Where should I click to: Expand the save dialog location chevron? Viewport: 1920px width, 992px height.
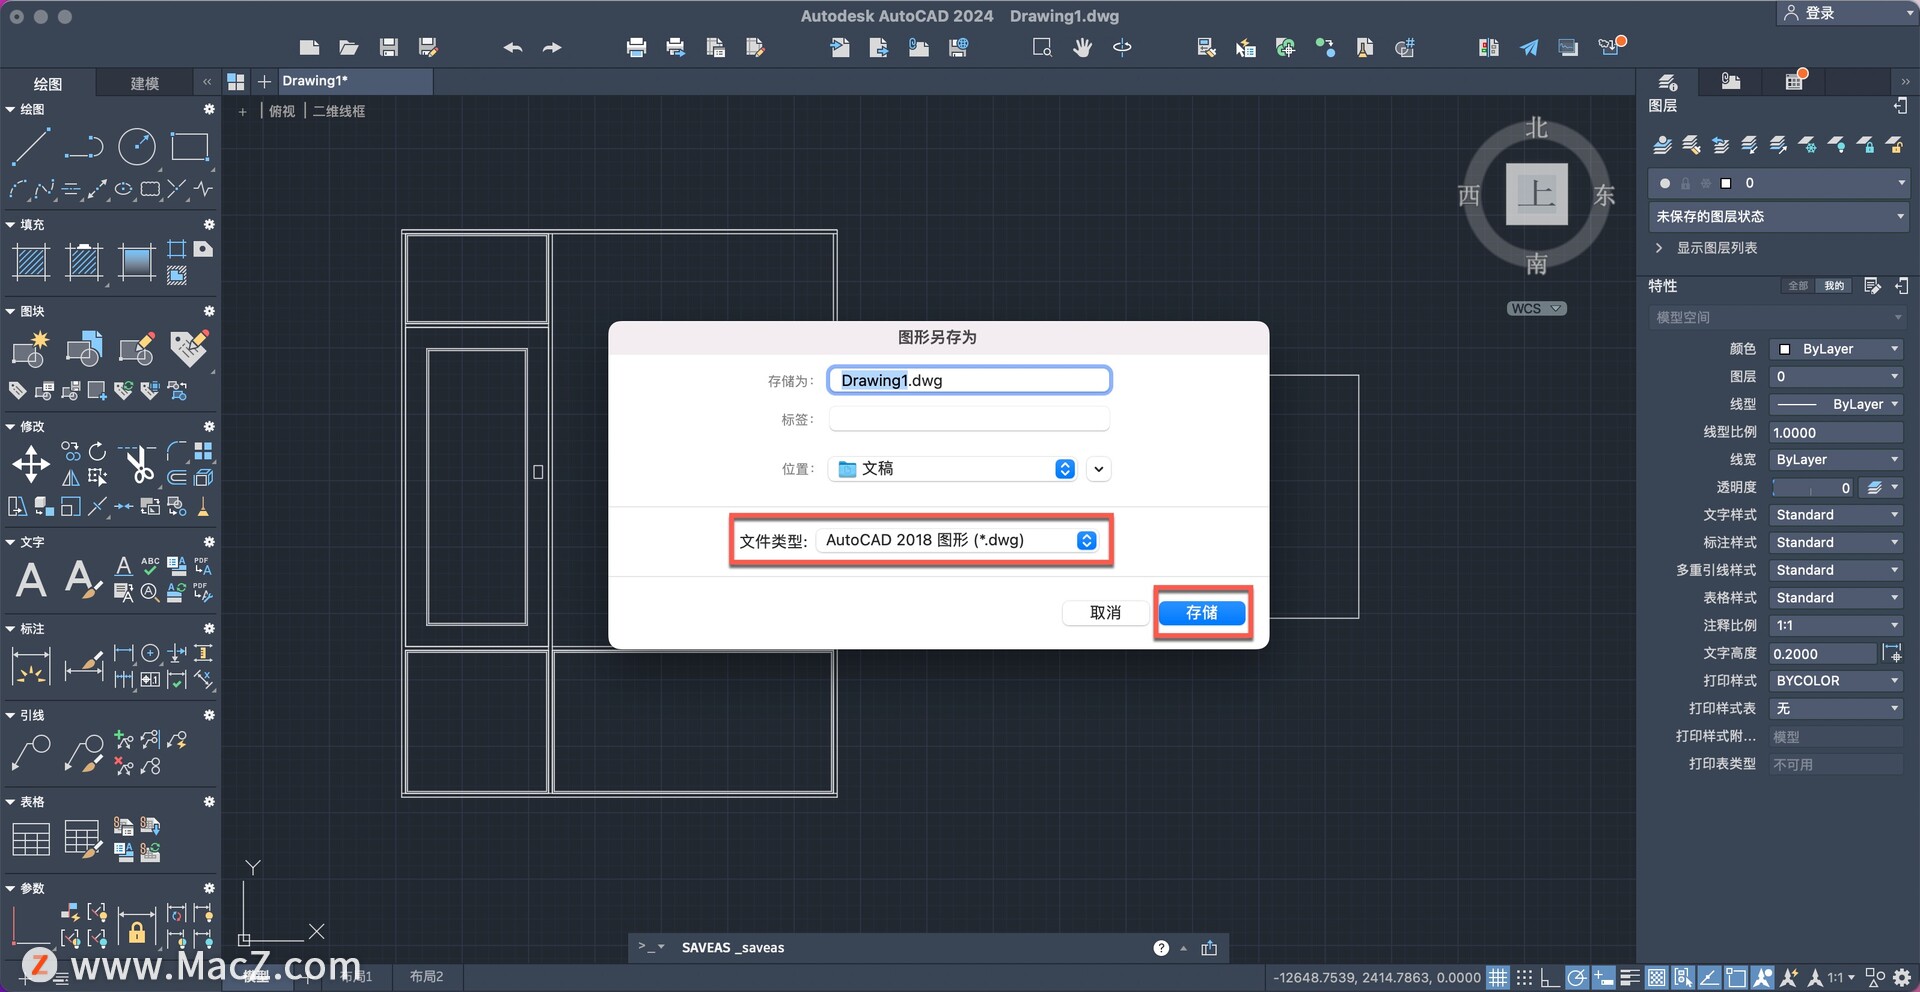[x=1098, y=469]
